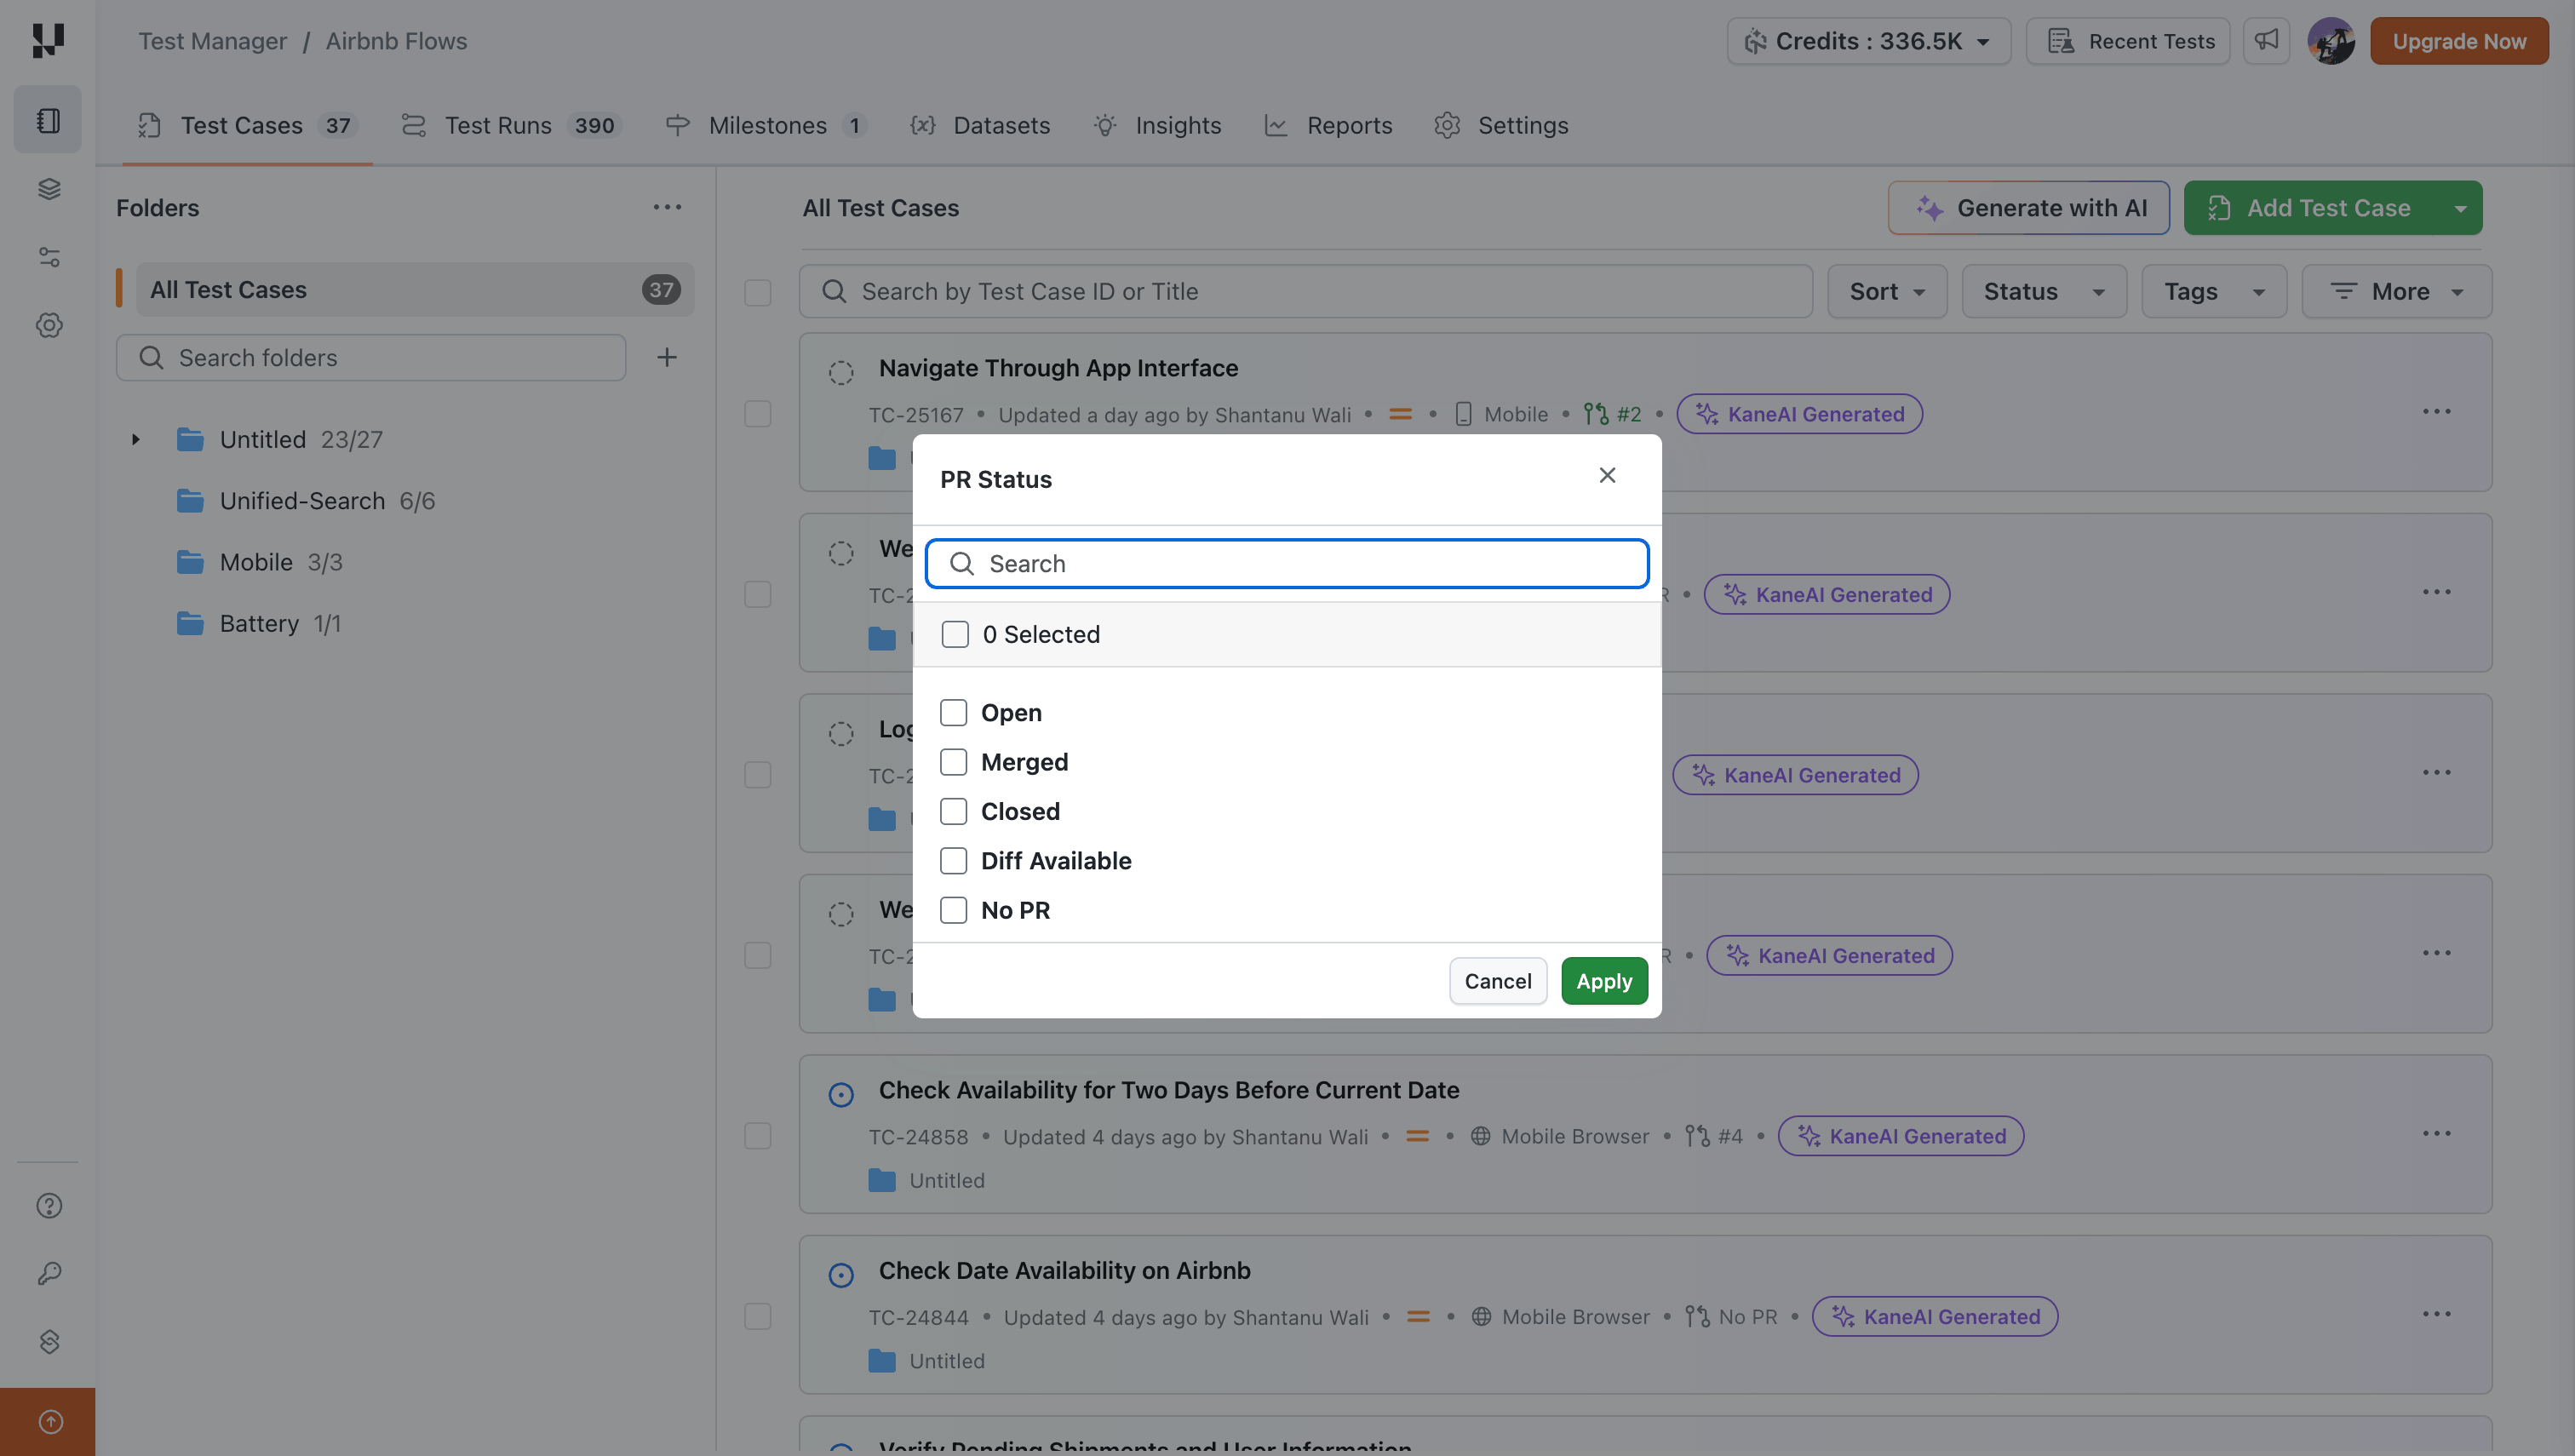Image resolution: width=2575 pixels, height=1456 pixels.
Task: Open the Sort dropdown
Action: click(x=1886, y=291)
